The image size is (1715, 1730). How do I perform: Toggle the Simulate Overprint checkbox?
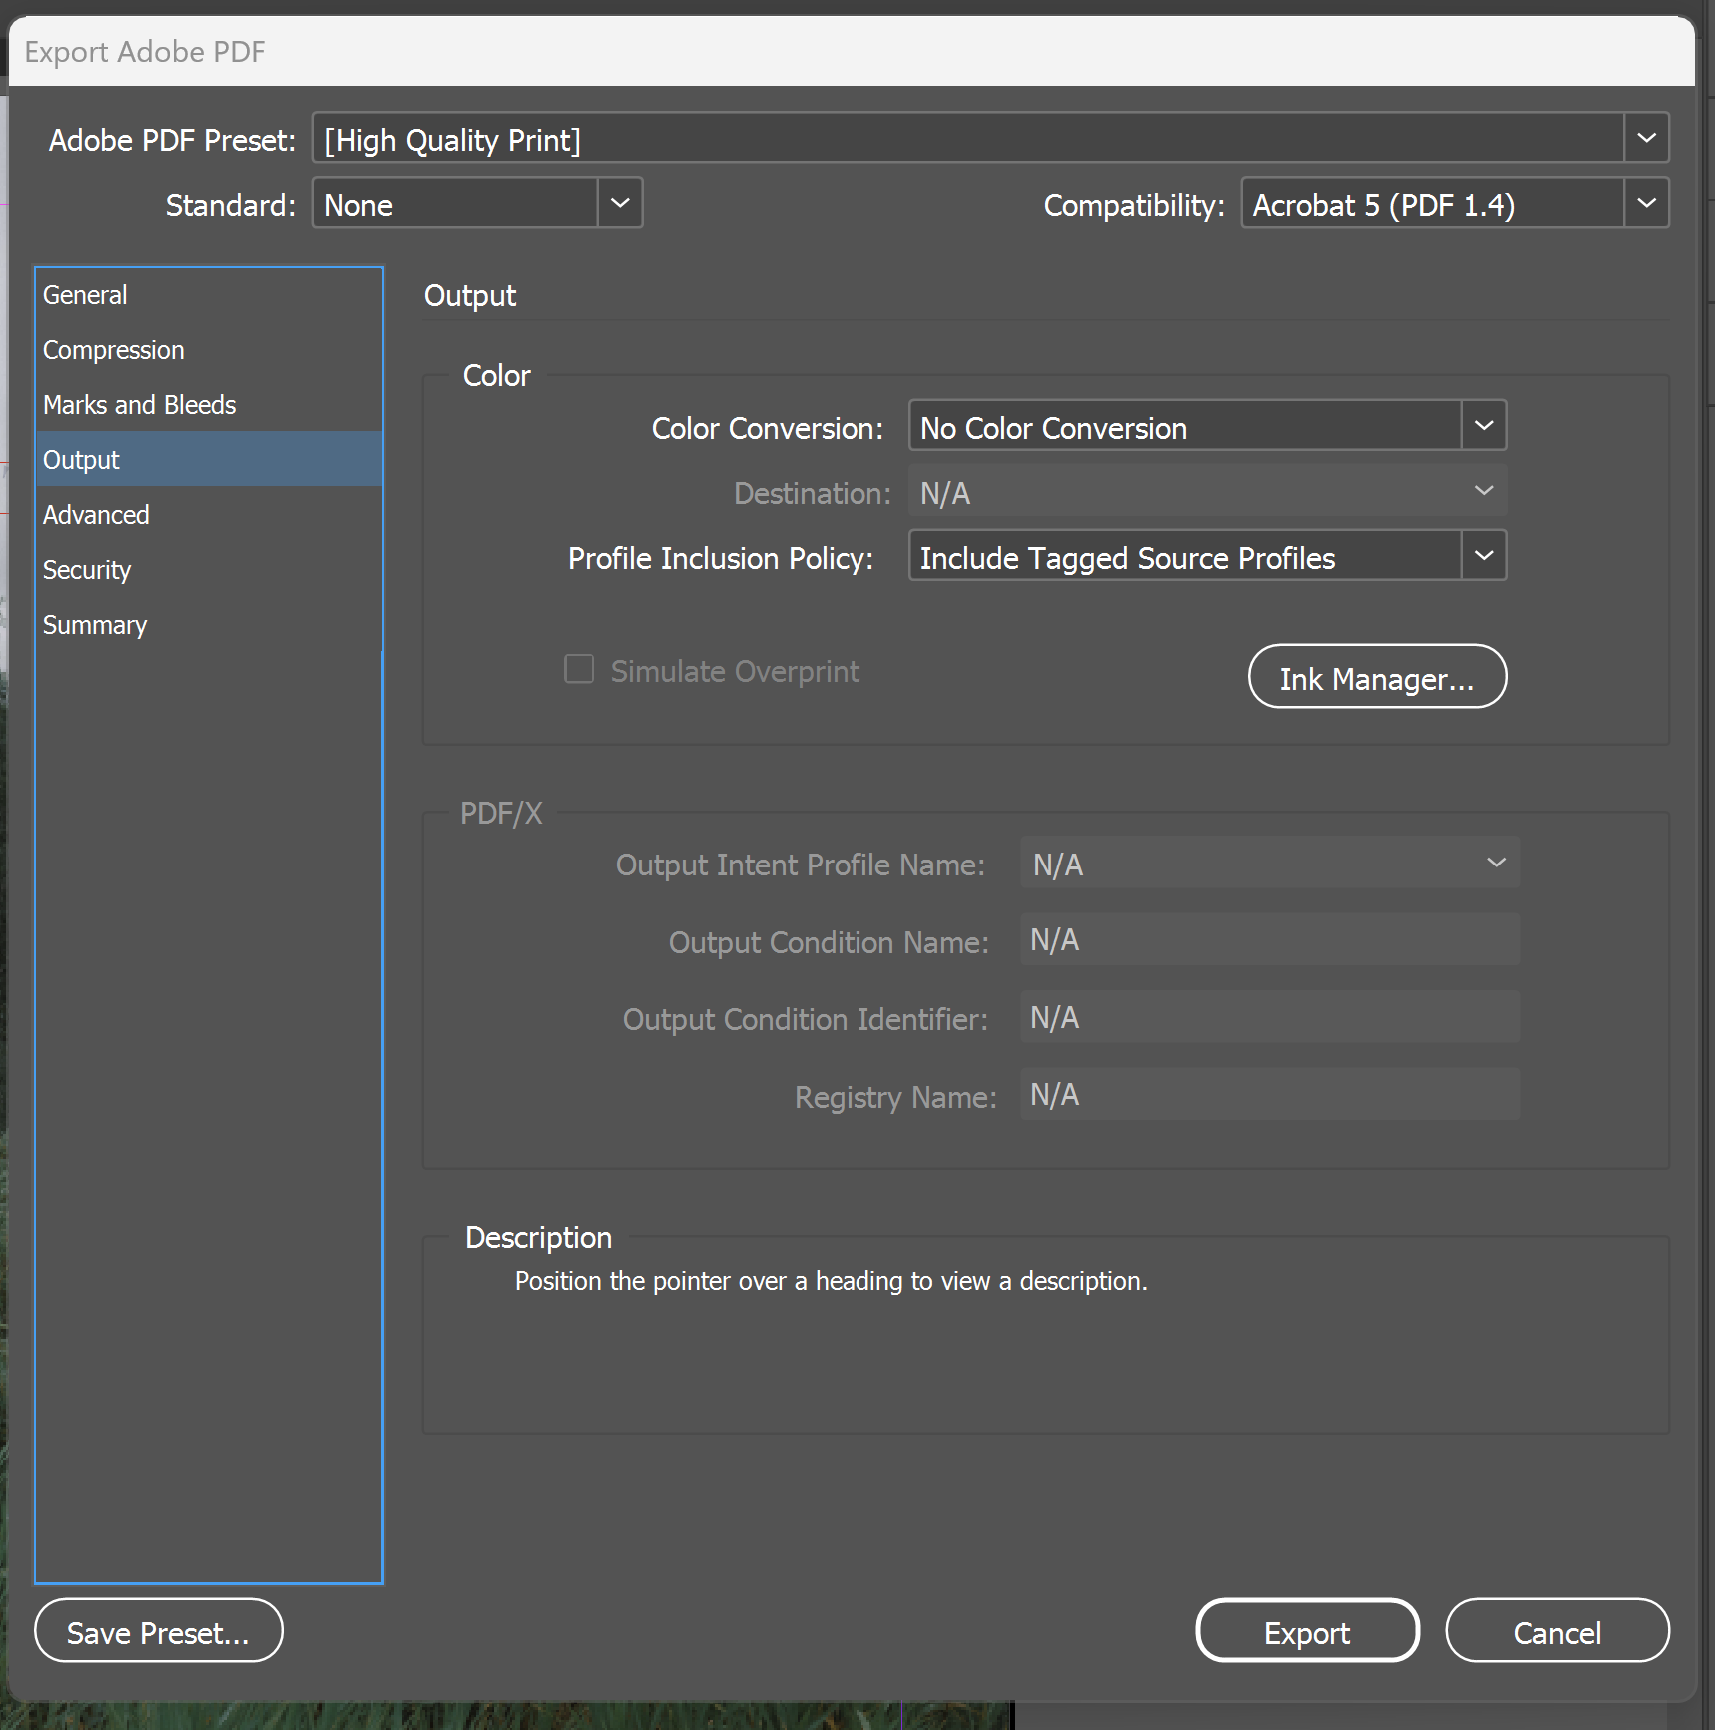point(579,669)
